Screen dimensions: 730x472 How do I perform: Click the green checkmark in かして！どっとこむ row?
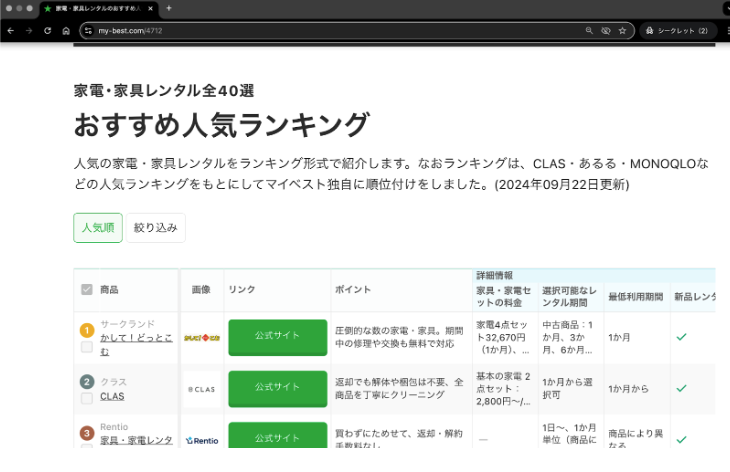(681, 337)
